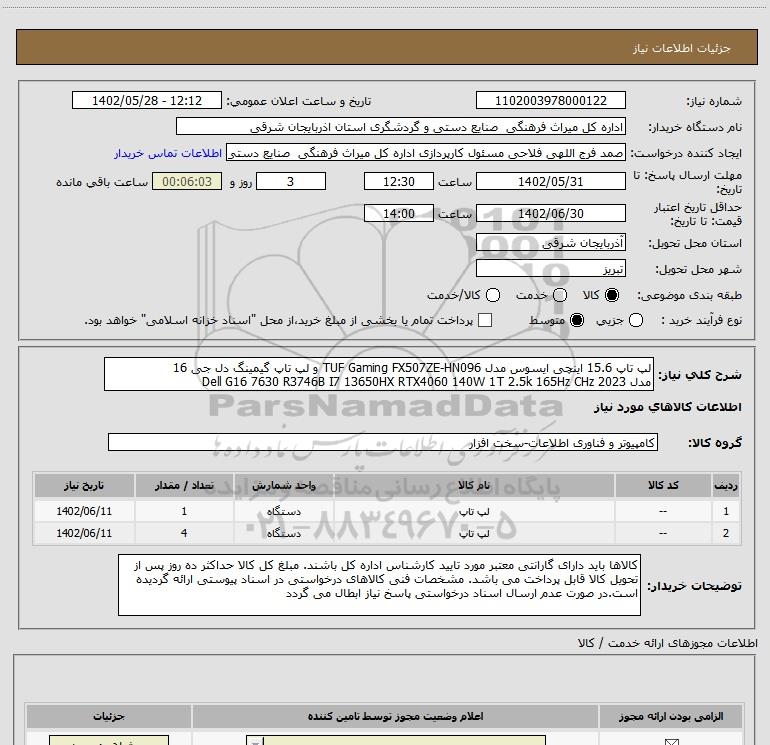
Task: Click the الزامی بودن ارائه مجوز header
Action: click(x=671, y=717)
